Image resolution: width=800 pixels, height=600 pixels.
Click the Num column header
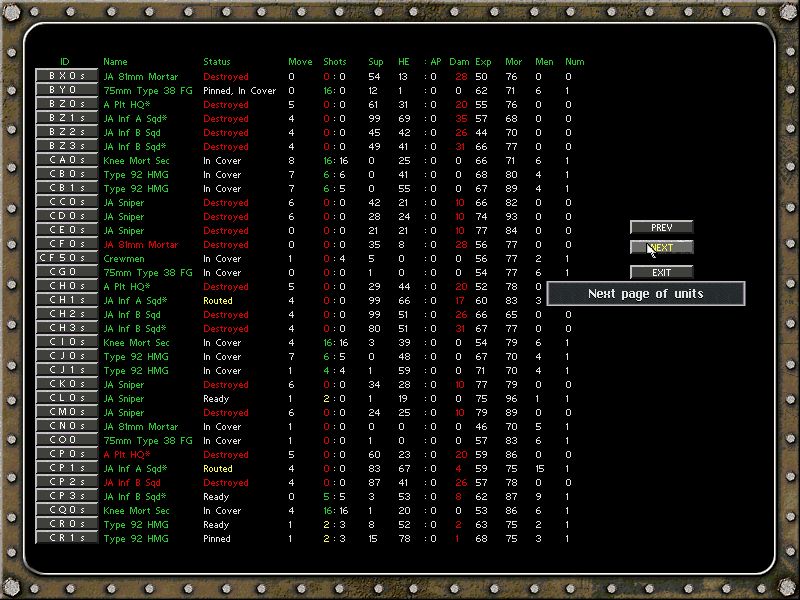pyautogui.click(x=574, y=62)
